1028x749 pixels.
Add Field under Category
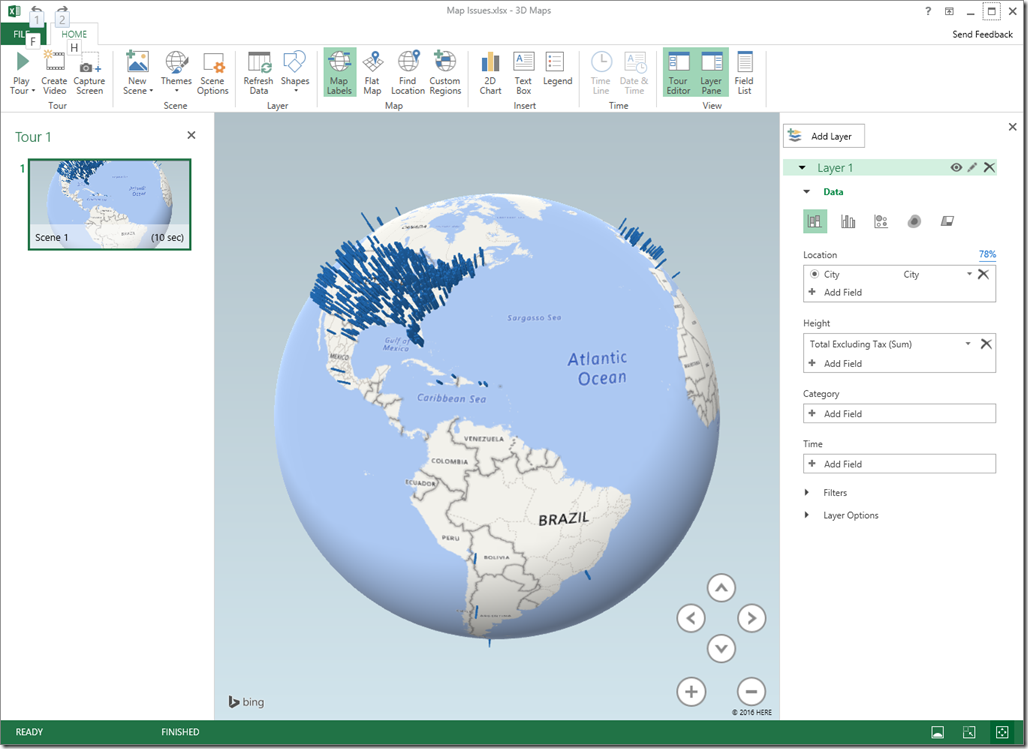[900, 414]
